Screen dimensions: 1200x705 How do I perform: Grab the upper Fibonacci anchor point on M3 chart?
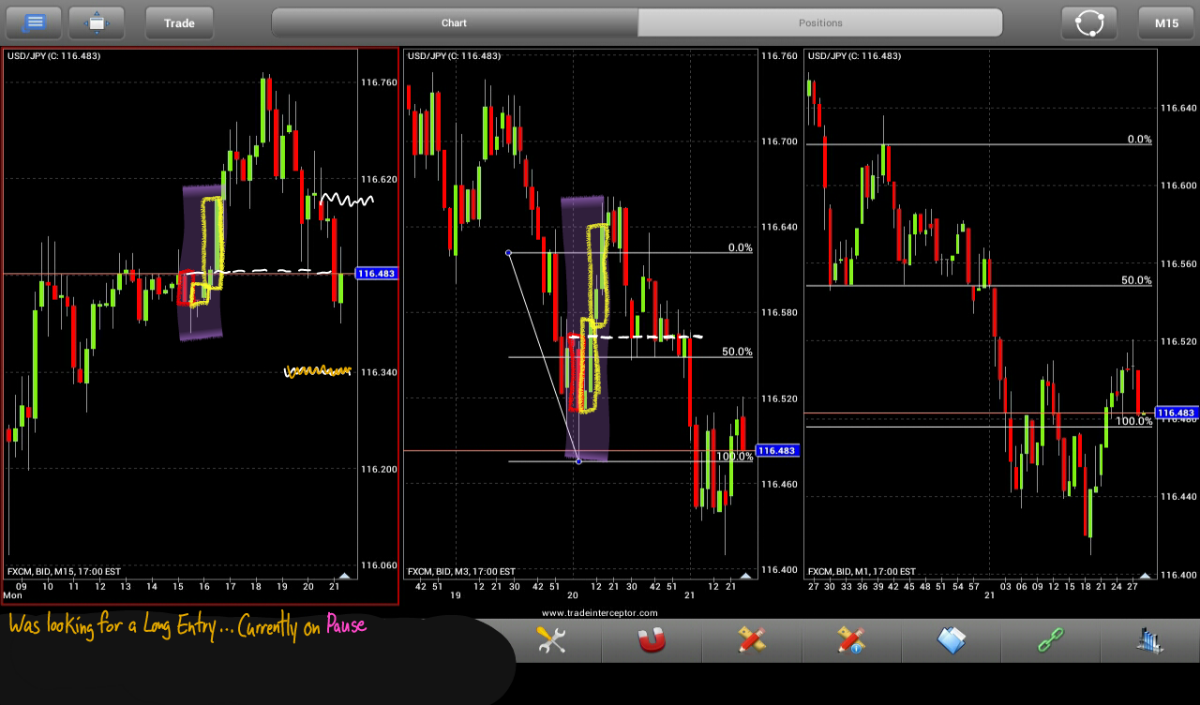coord(508,252)
